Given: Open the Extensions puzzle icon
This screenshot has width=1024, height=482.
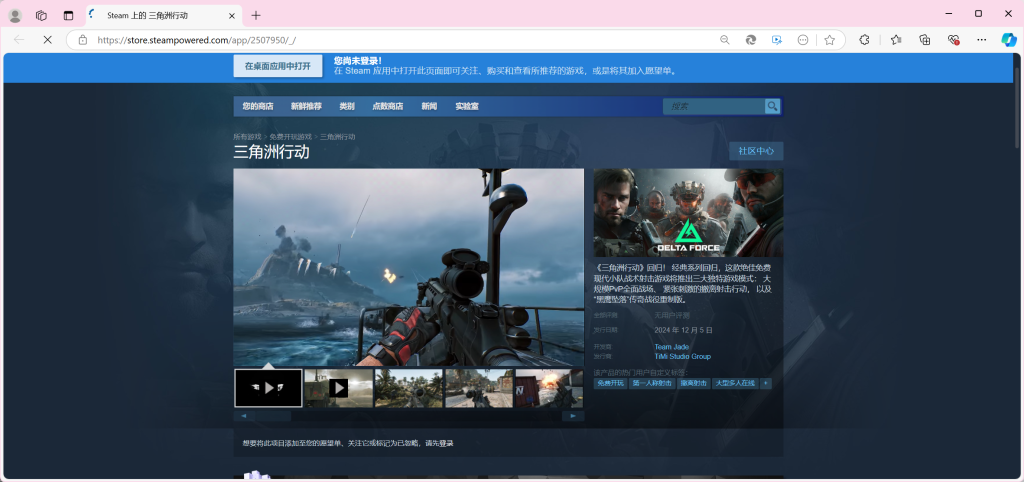Looking at the screenshot, I should coord(864,40).
